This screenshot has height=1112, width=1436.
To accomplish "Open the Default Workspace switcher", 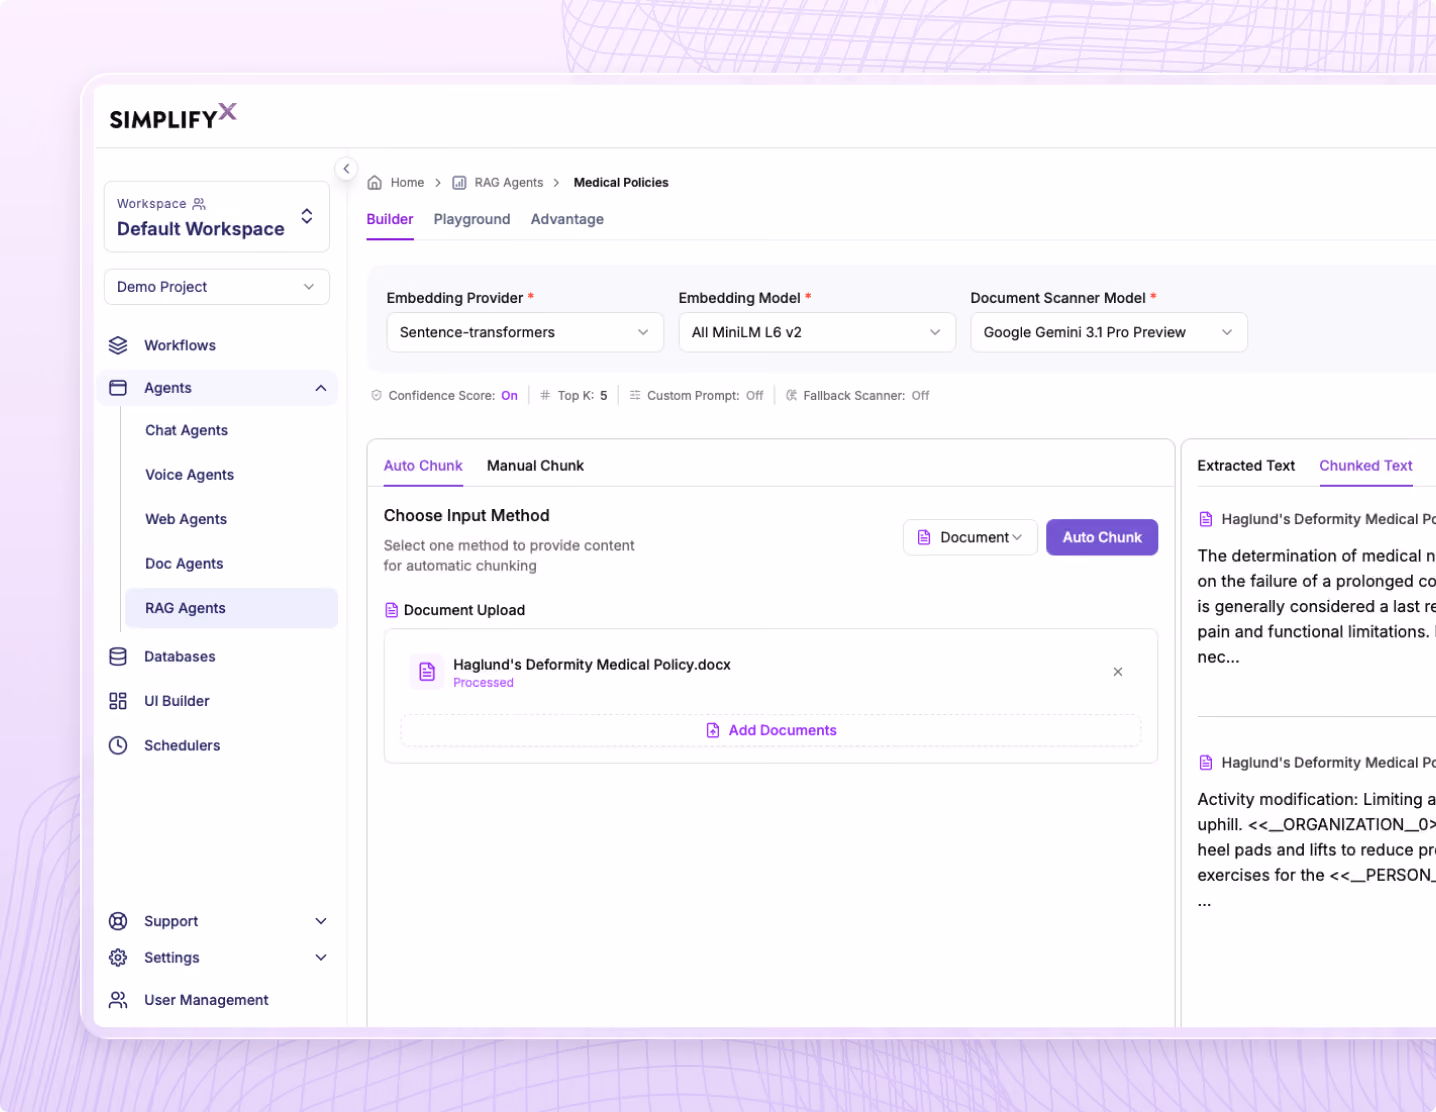I will coord(217,217).
